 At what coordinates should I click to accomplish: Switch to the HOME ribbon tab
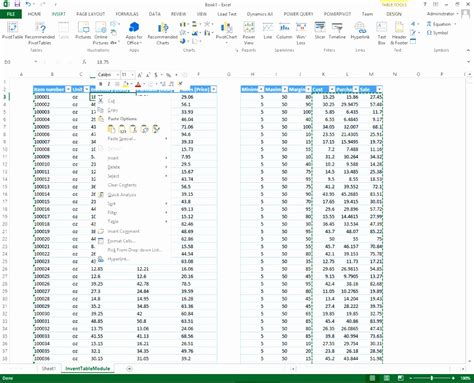(34, 14)
